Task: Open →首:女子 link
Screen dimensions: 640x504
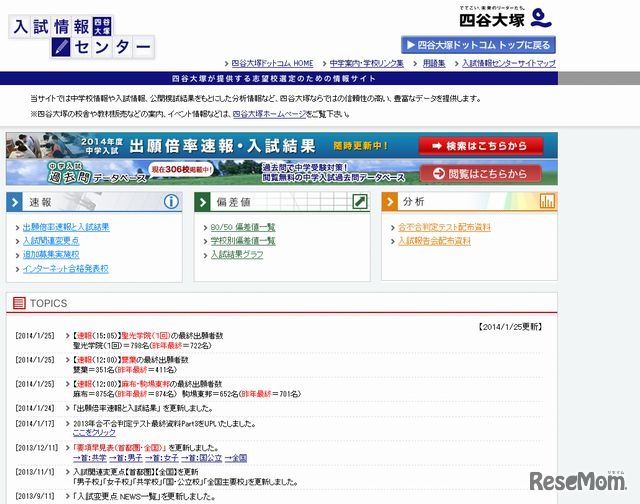Action: [x=162, y=458]
